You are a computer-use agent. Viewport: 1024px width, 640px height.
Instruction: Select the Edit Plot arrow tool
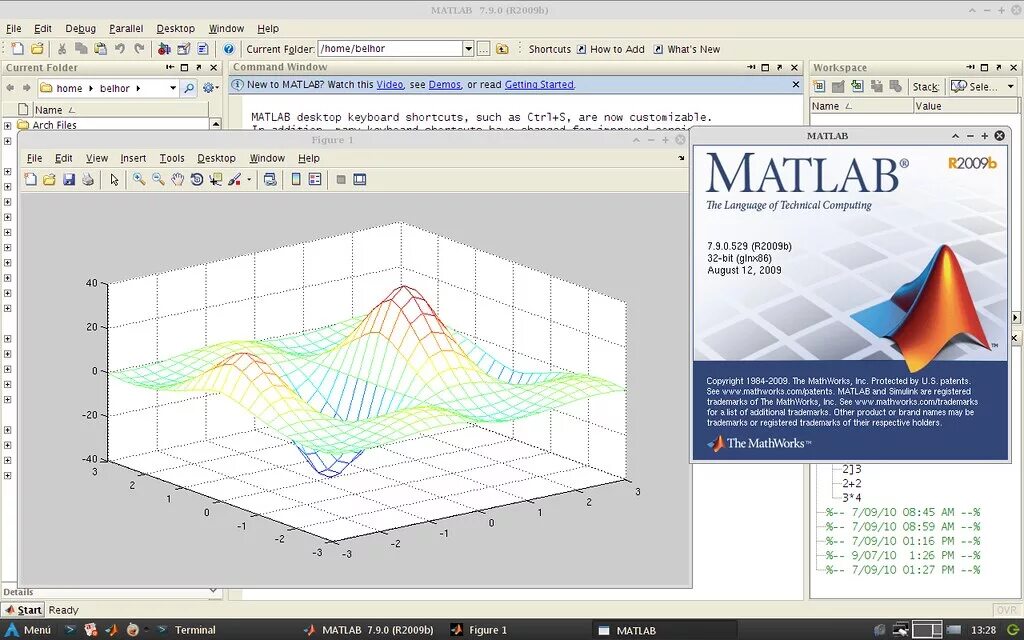(x=114, y=180)
